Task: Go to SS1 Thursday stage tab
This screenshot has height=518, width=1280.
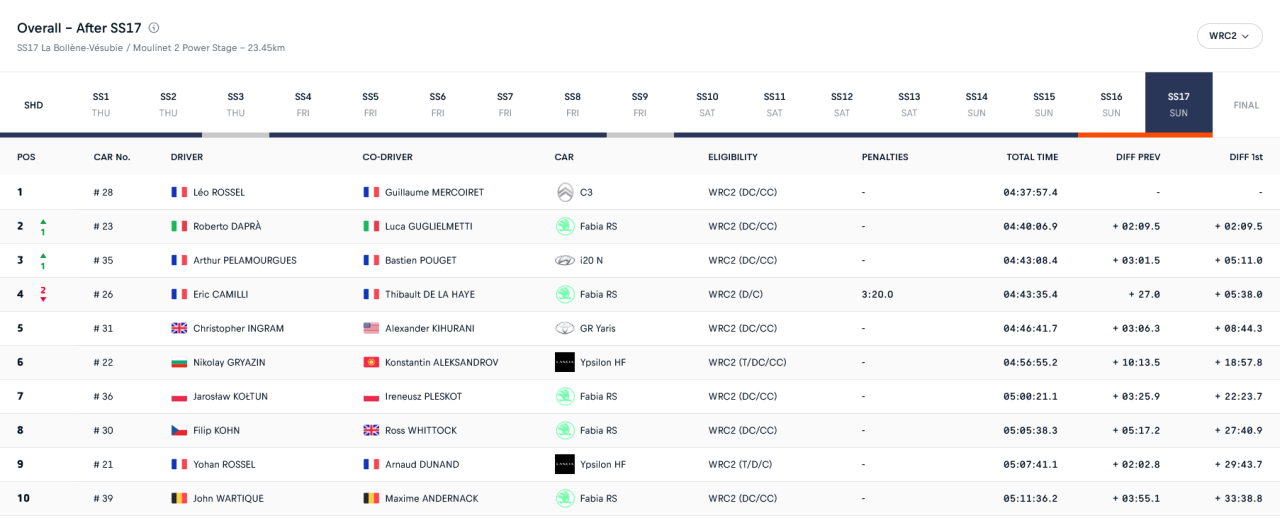Action: pos(101,103)
